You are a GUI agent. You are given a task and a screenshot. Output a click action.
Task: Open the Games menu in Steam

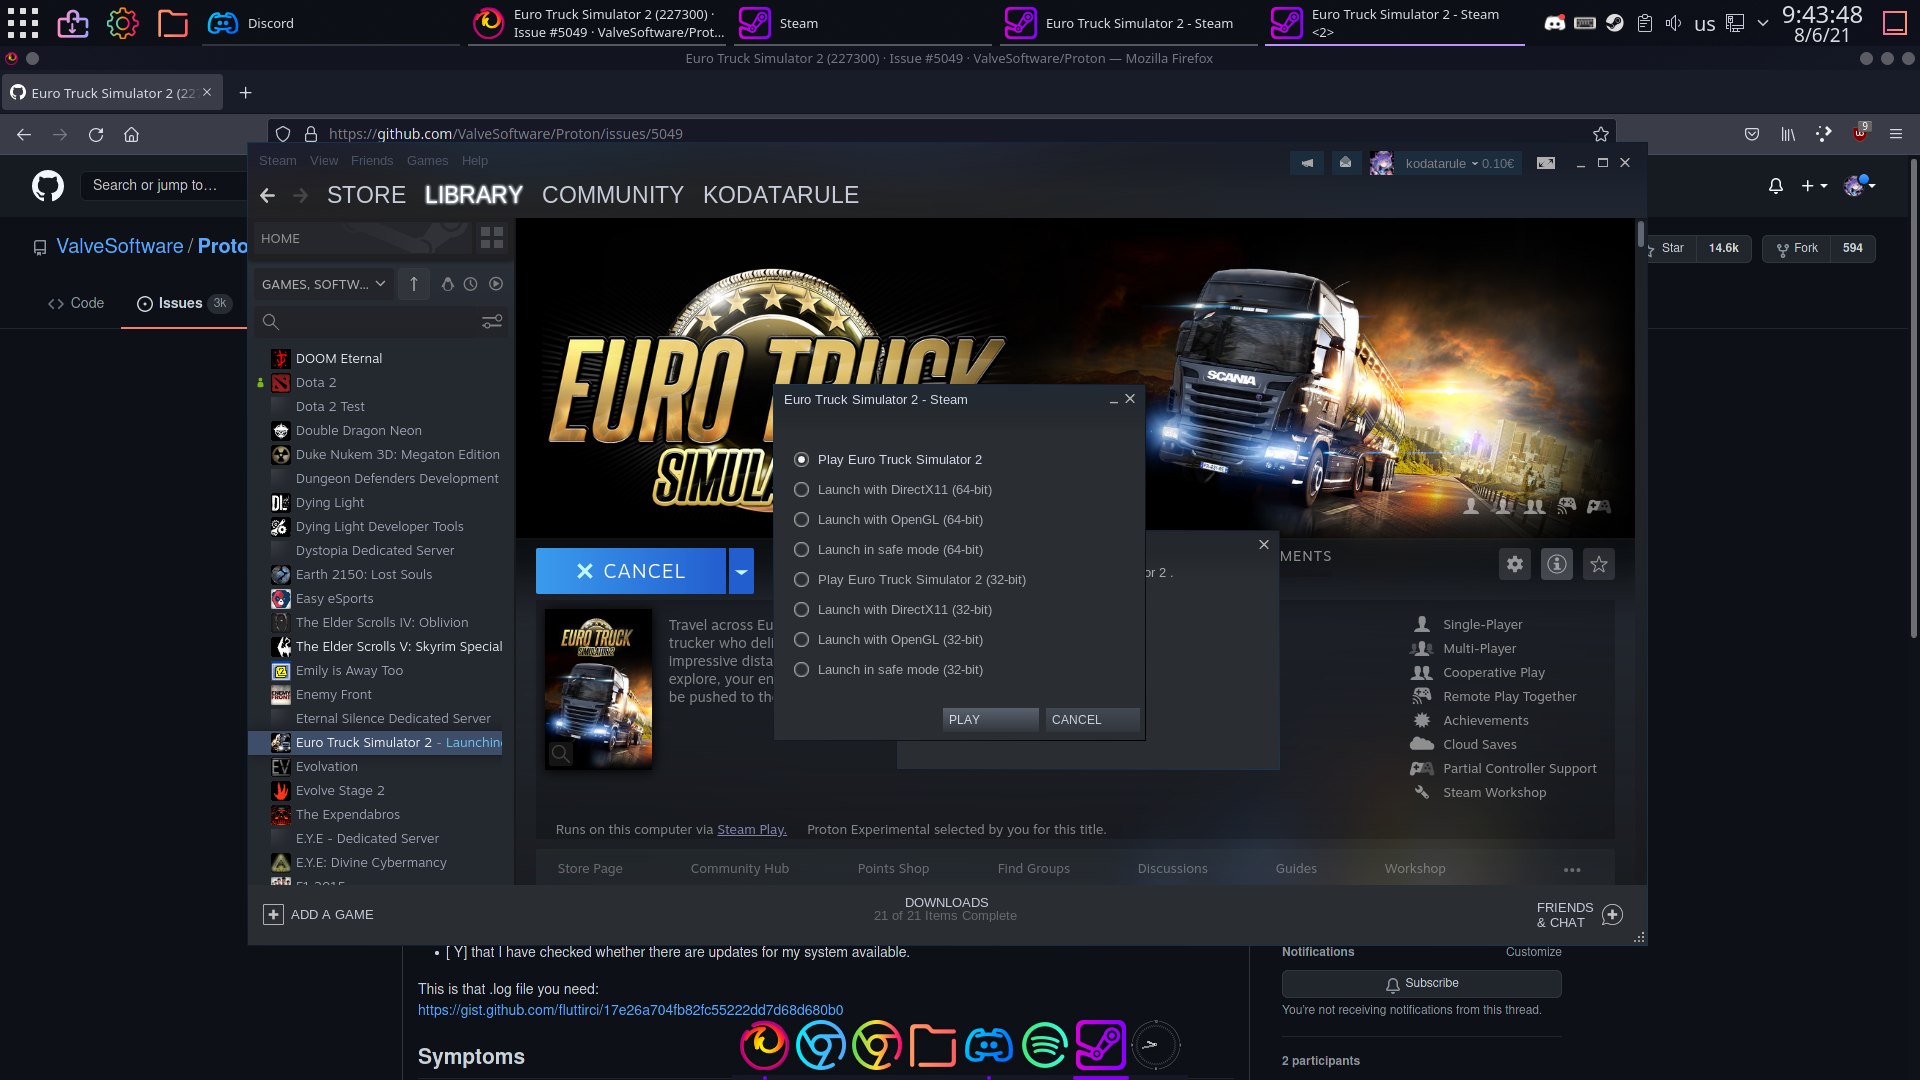click(x=427, y=161)
